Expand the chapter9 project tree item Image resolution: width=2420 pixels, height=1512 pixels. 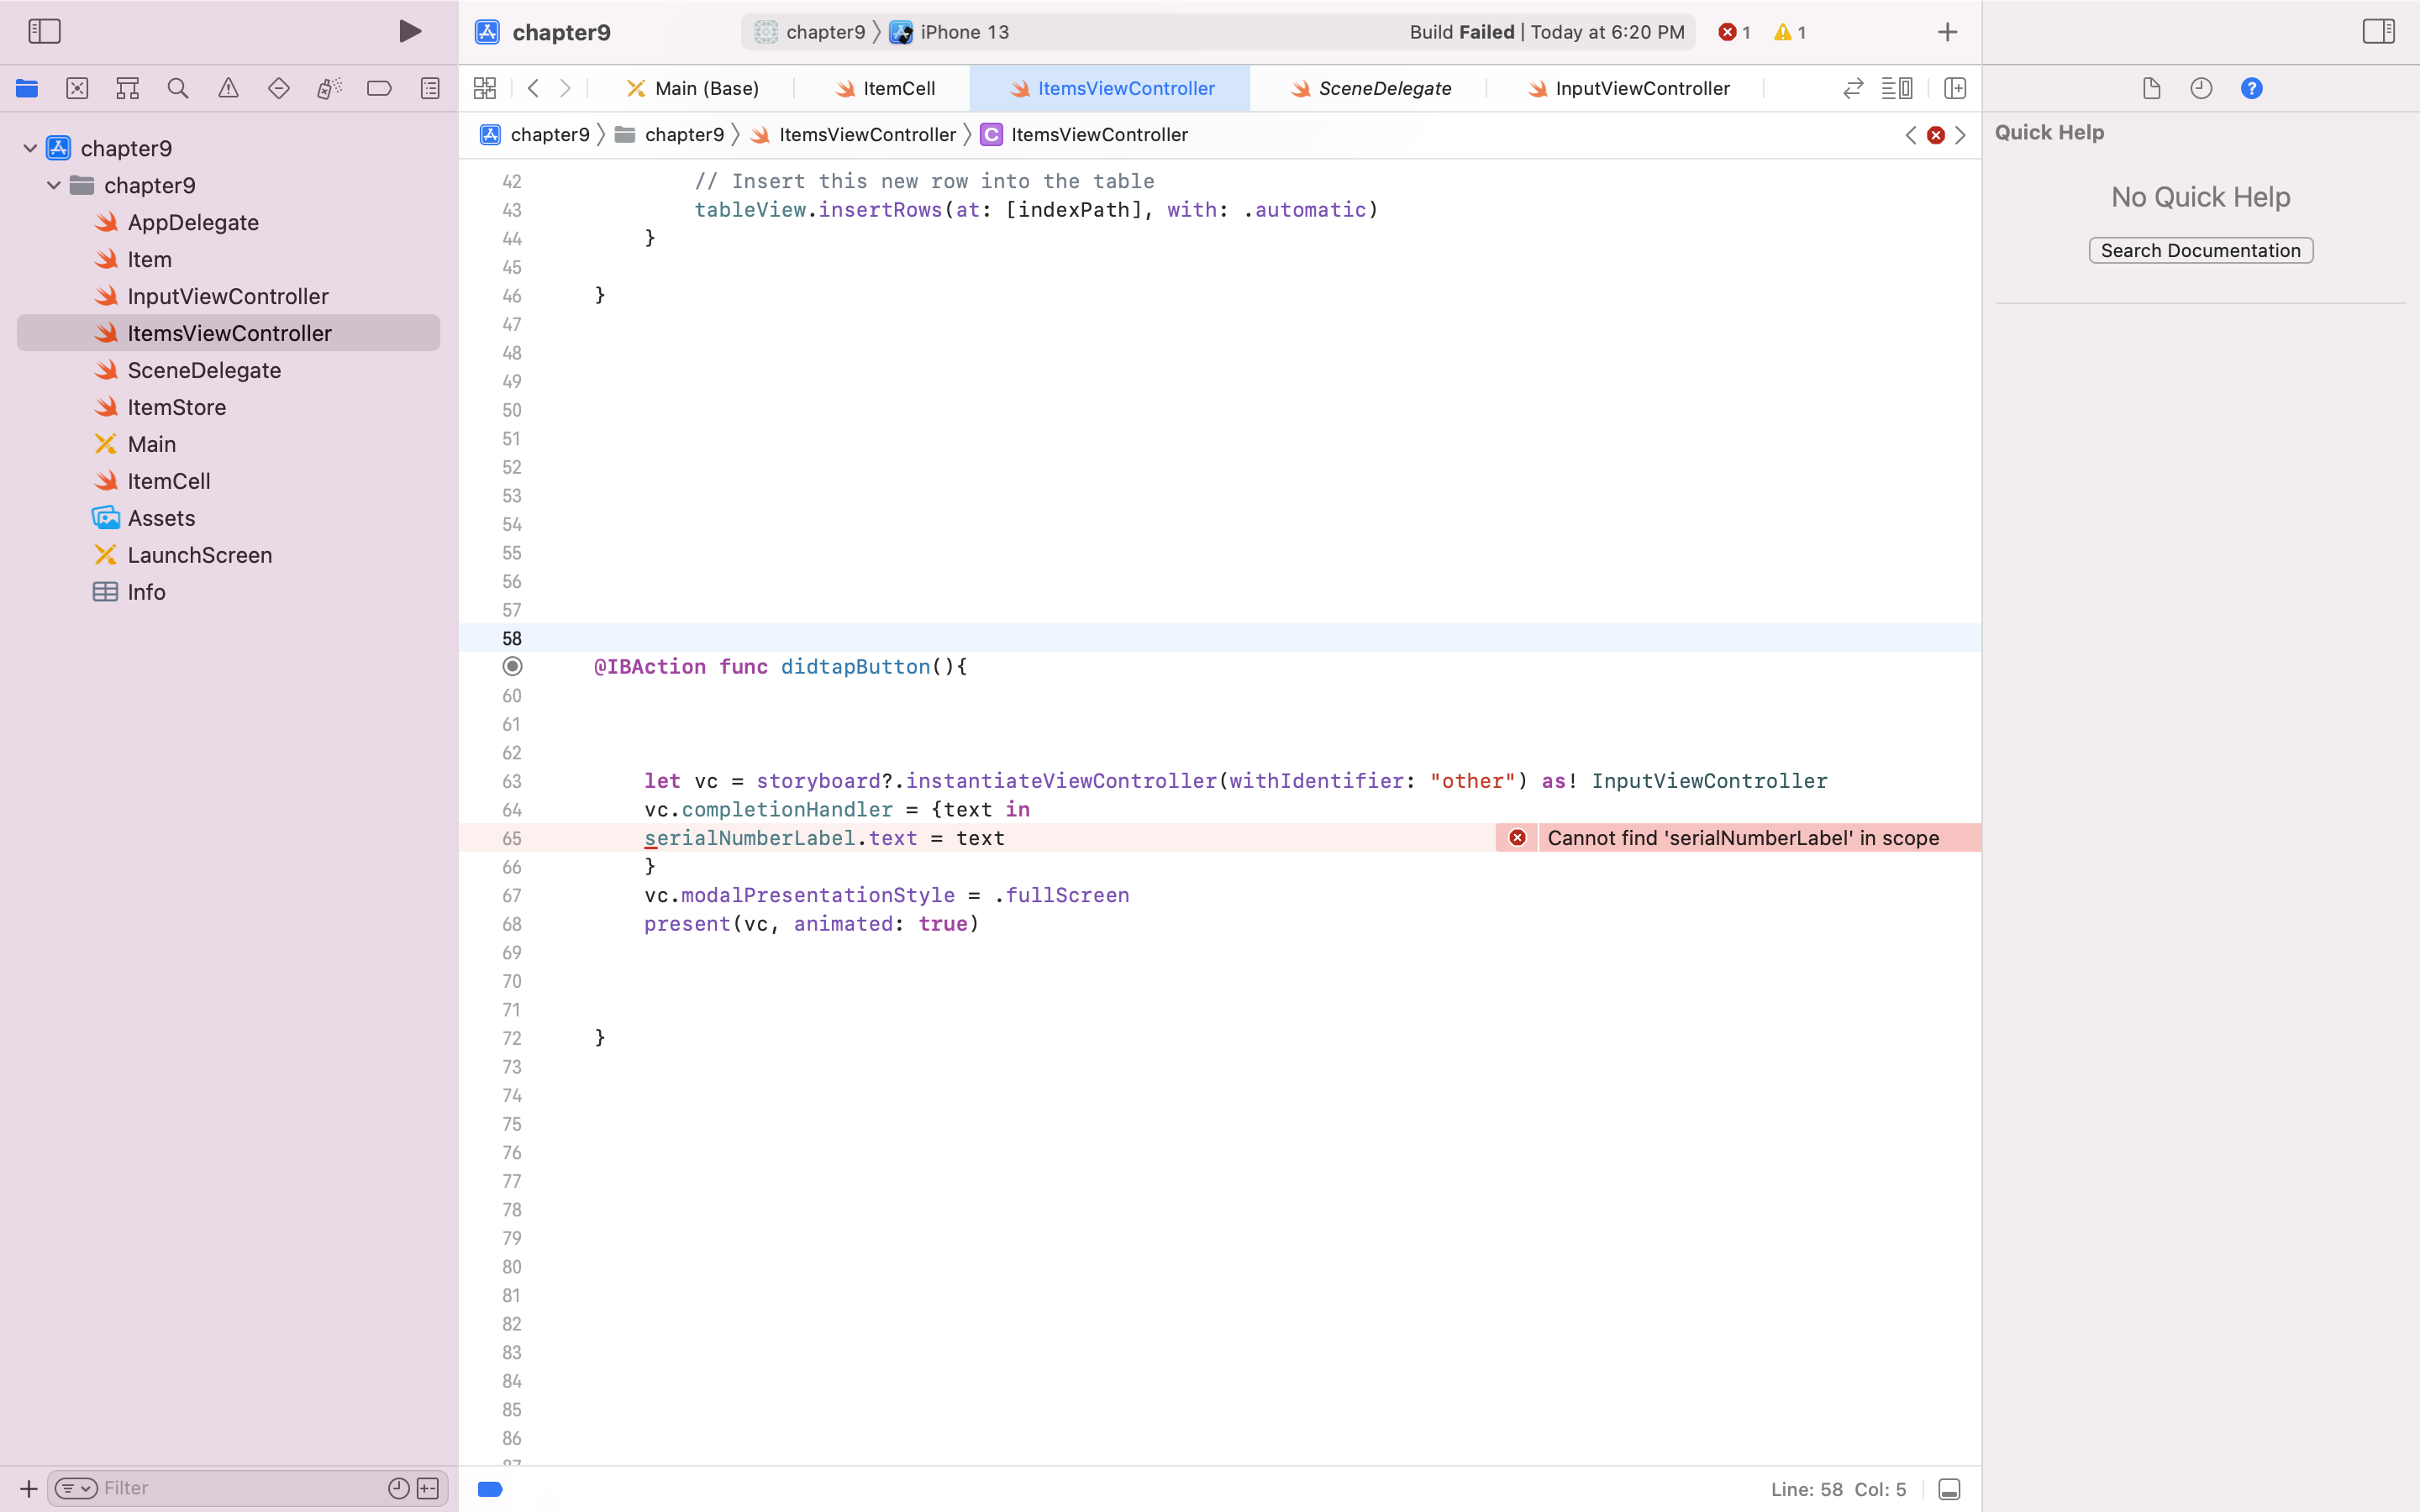pos(29,148)
